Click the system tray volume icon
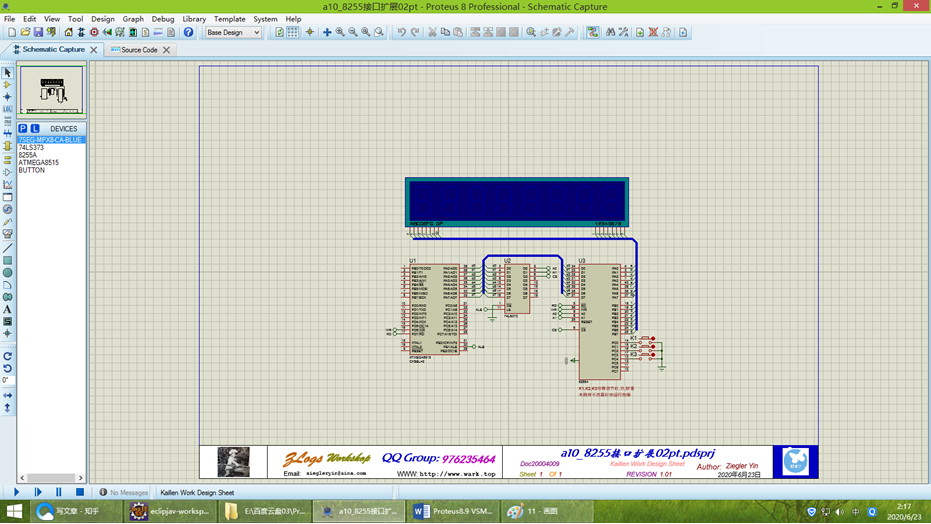This screenshot has width=931, height=524. [x=840, y=512]
